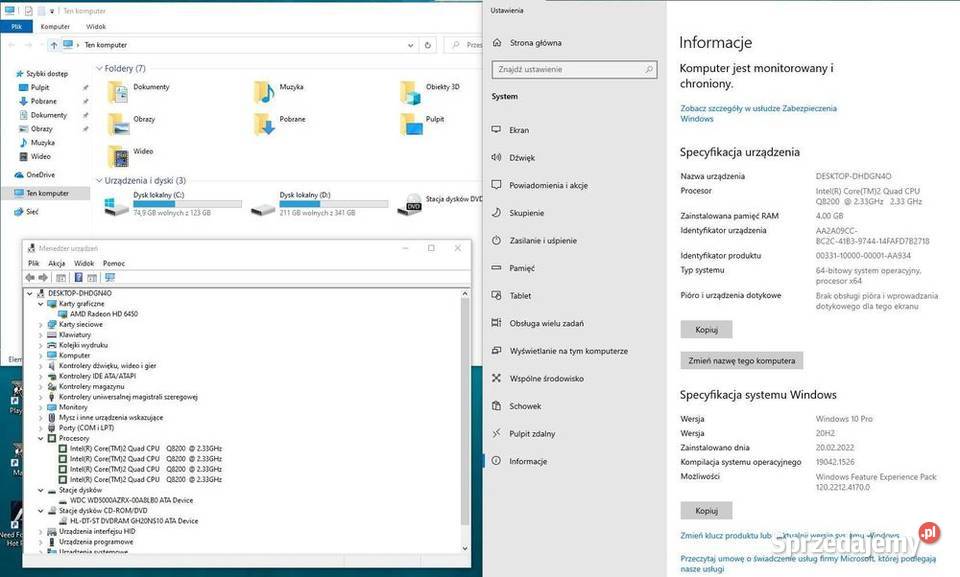This screenshot has height=577, width=960.
Task: Open Ekran settings in sidebar
Action: (x=519, y=130)
